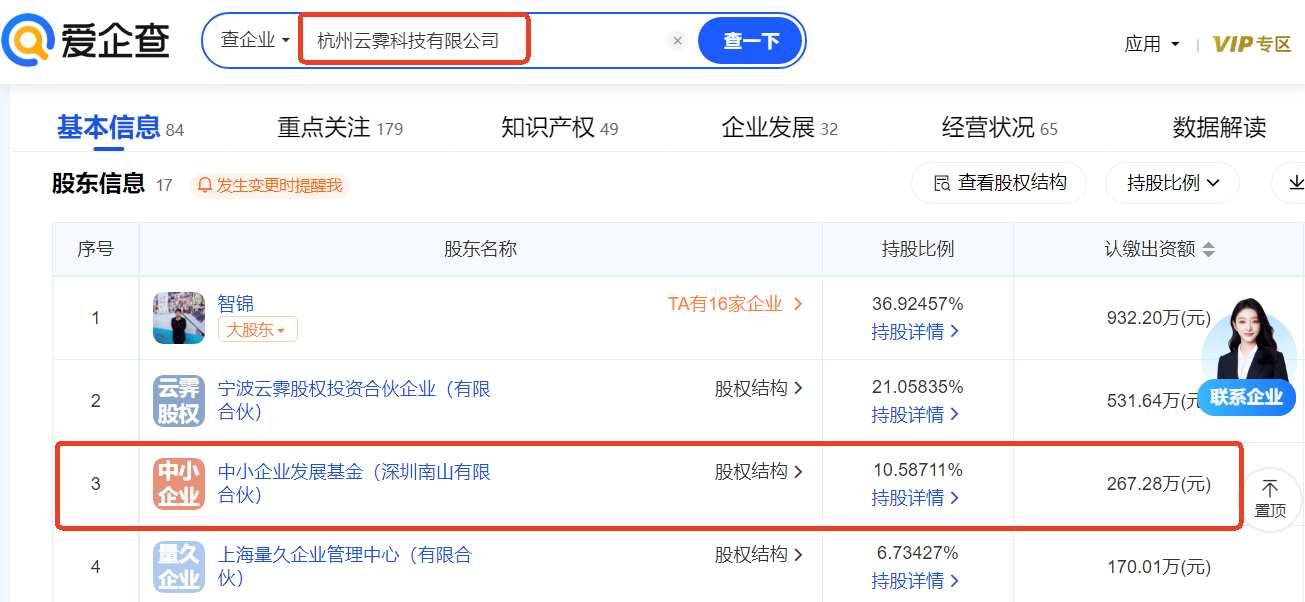The width and height of the screenshot is (1305, 602).
Task: Click the 爱企查 logo
Action: pyautogui.click(x=86, y=41)
